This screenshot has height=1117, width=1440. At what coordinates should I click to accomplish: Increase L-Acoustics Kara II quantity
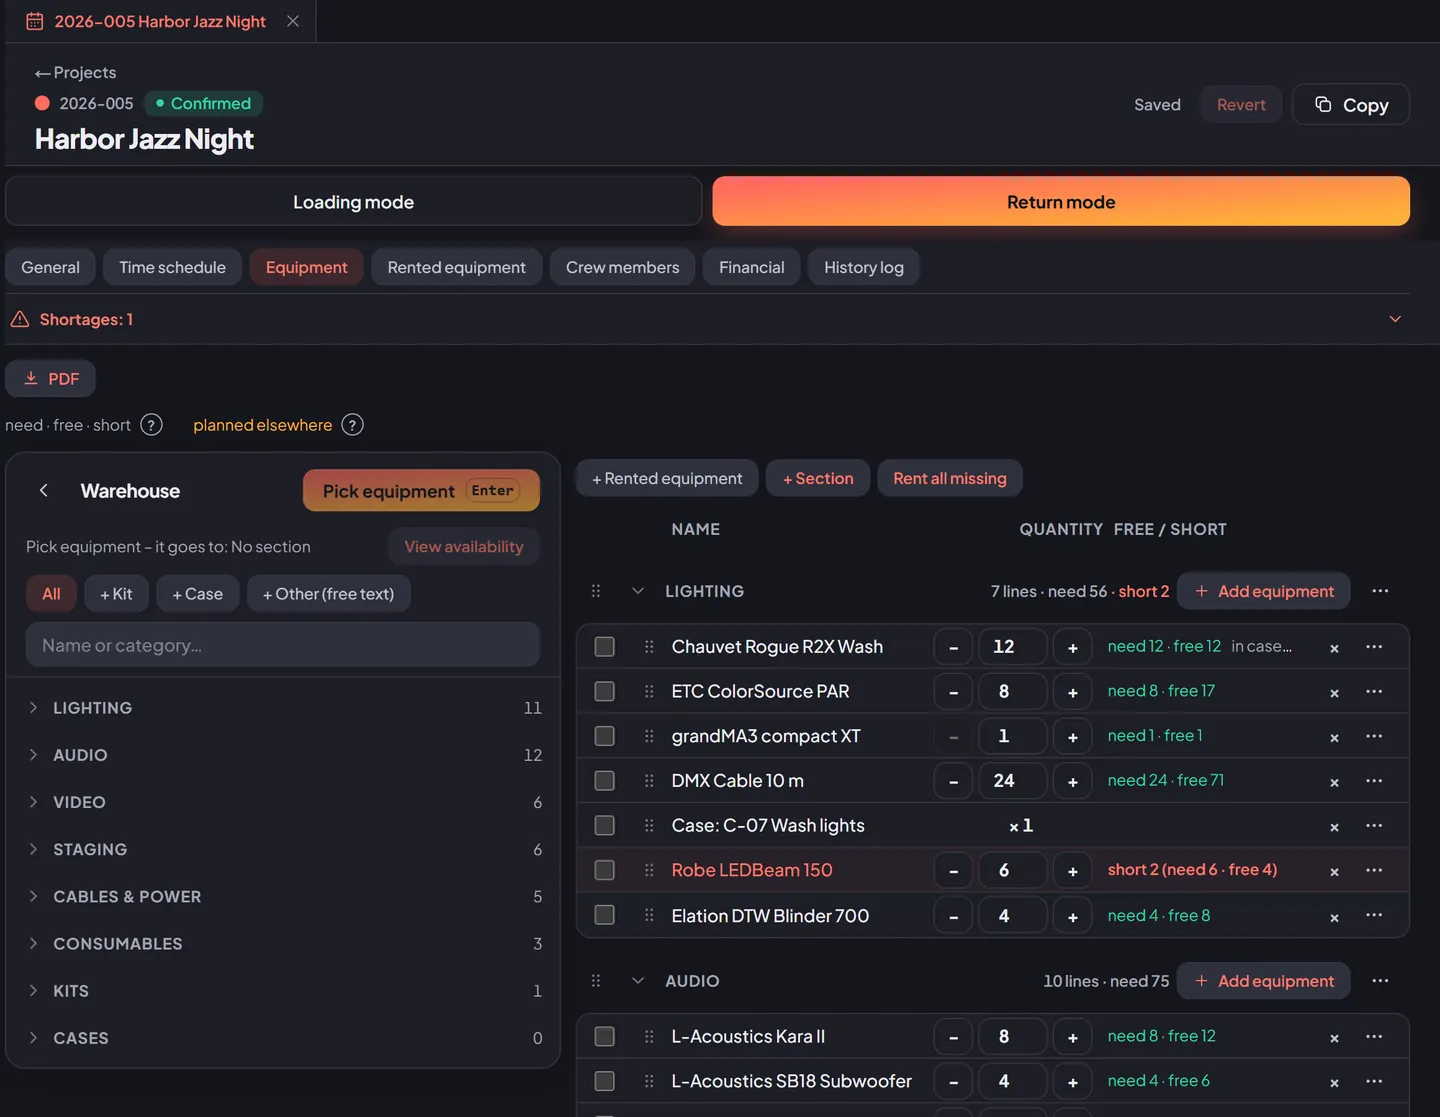1072,1038
